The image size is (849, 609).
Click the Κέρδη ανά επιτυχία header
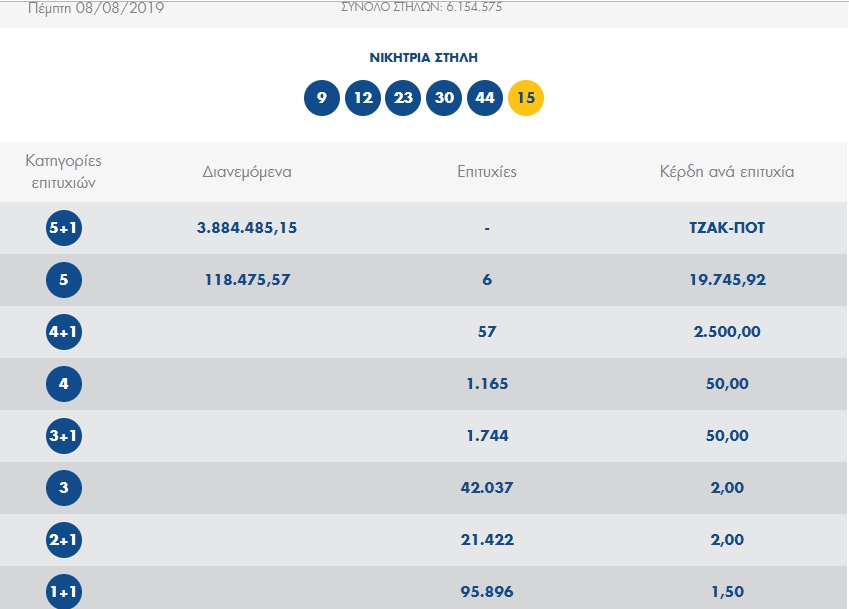727,172
